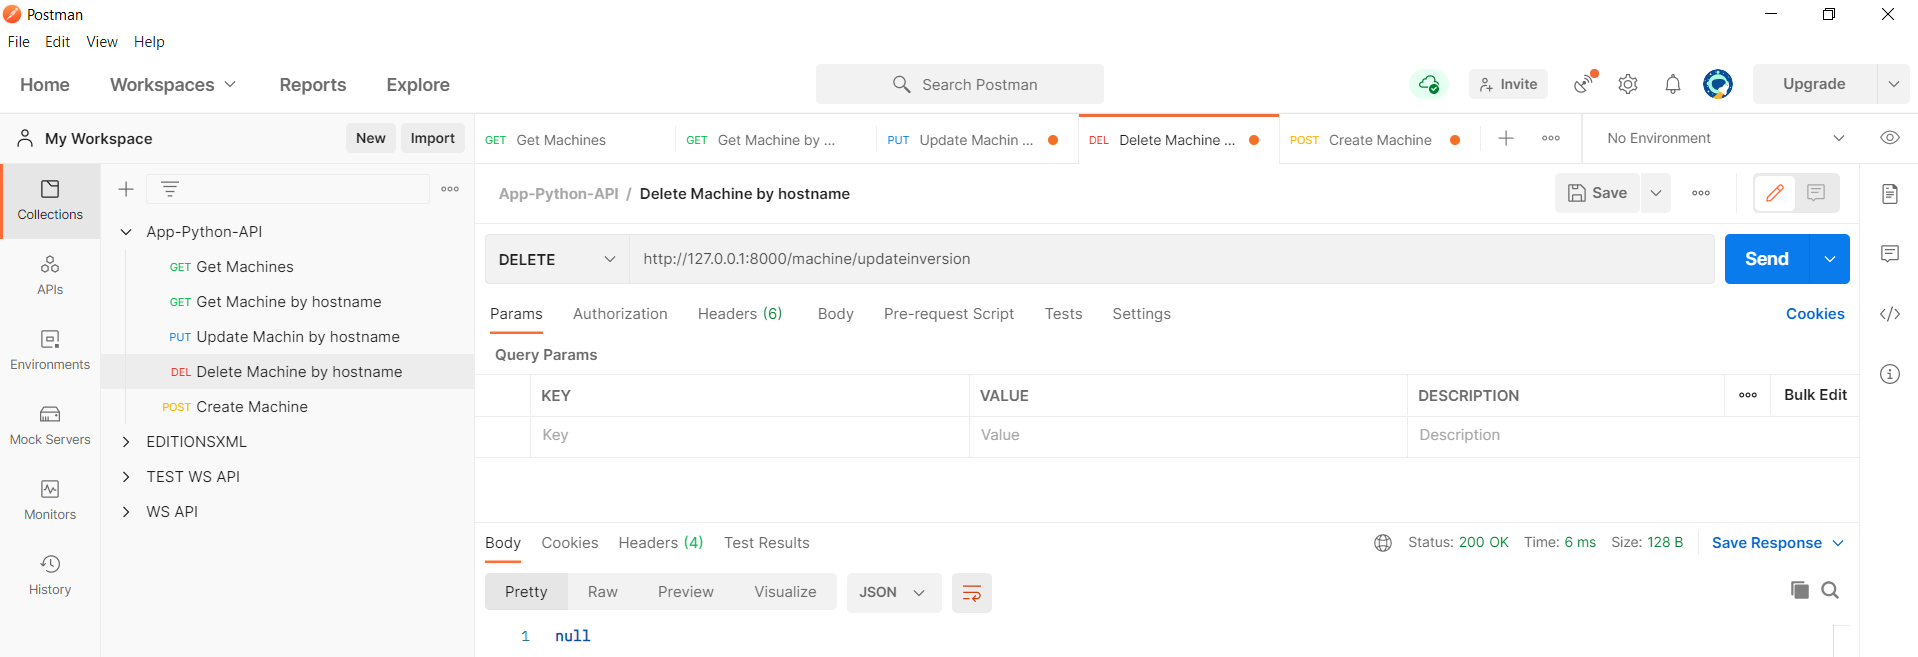Open the documentation icon in right sidebar

point(1890,194)
